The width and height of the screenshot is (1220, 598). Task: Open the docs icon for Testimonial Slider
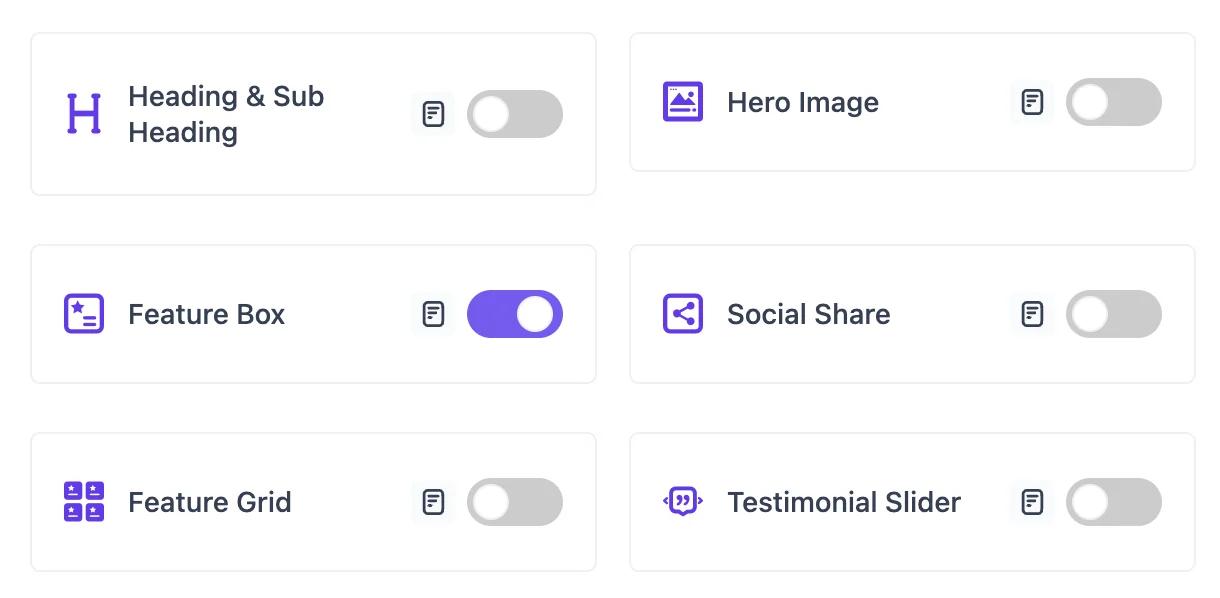click(1031, 502)
